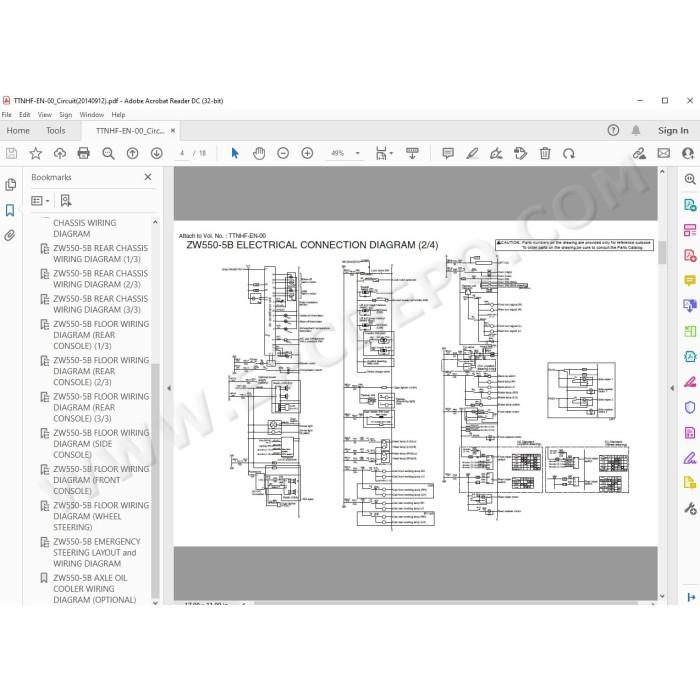Select the Highlight text pen tool
This screenshot has height=700, width=700.
472,154
